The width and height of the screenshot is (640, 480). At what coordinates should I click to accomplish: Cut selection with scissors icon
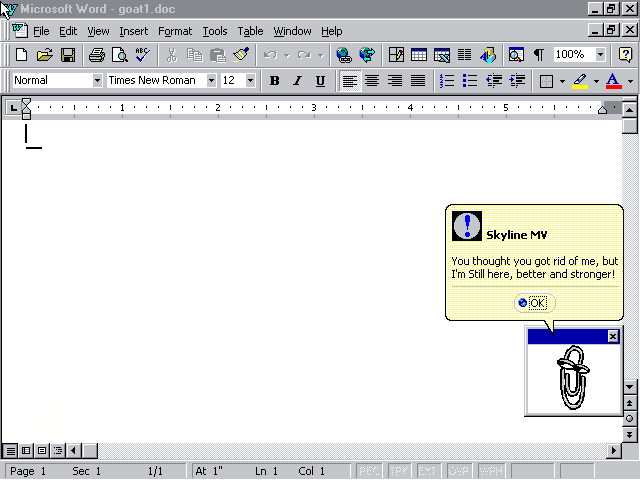(172, 55)
